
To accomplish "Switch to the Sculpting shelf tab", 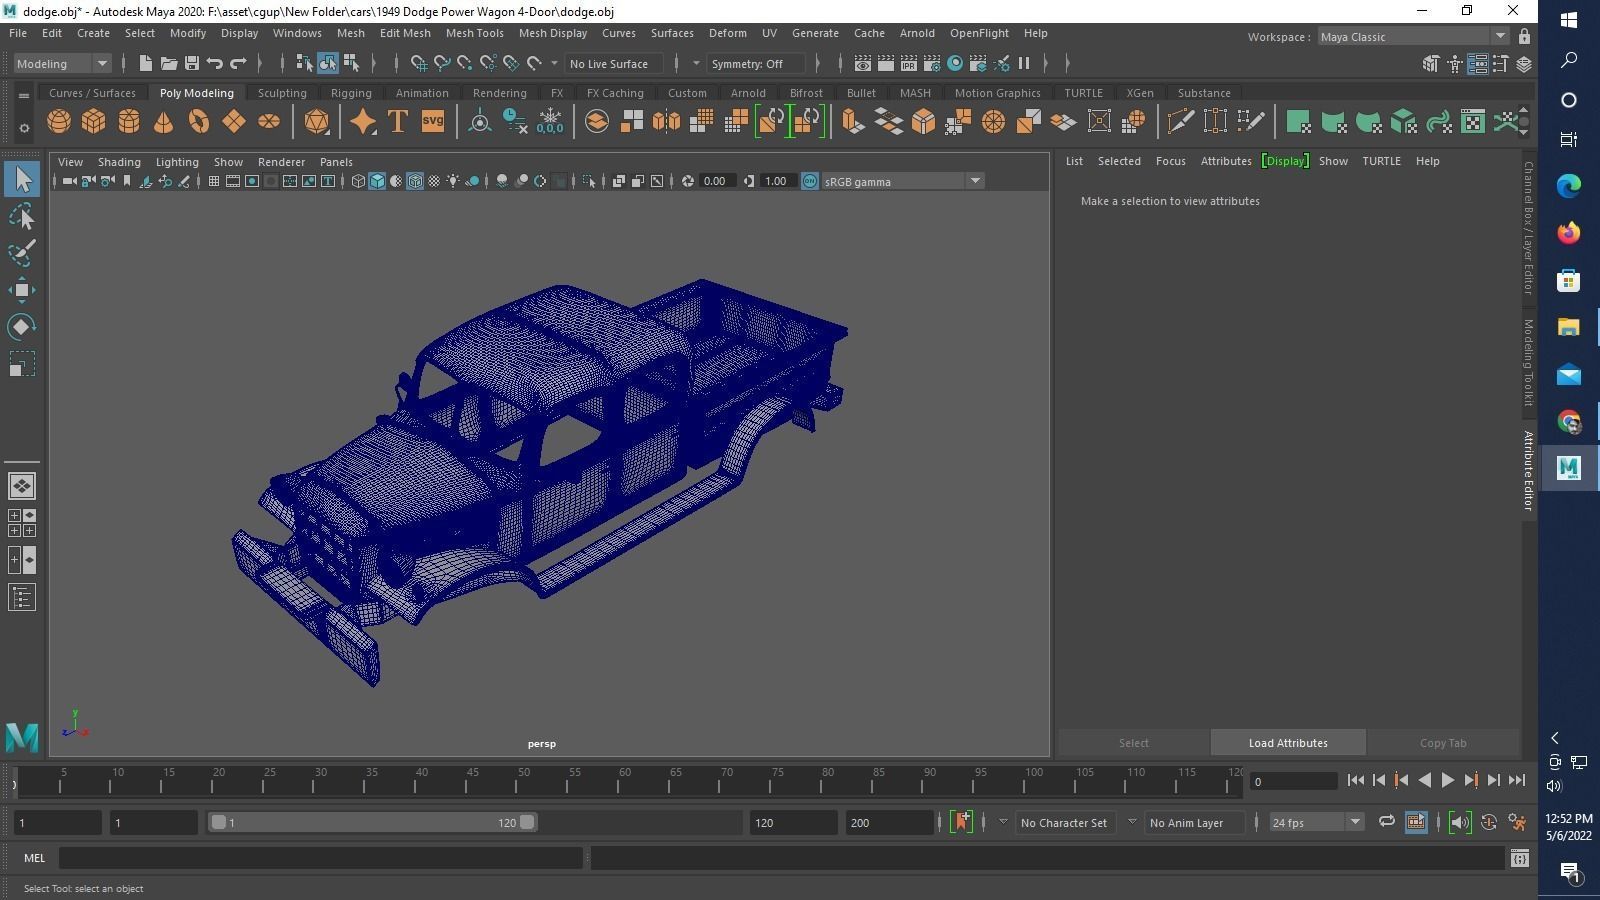I will [x=282, y=93].
